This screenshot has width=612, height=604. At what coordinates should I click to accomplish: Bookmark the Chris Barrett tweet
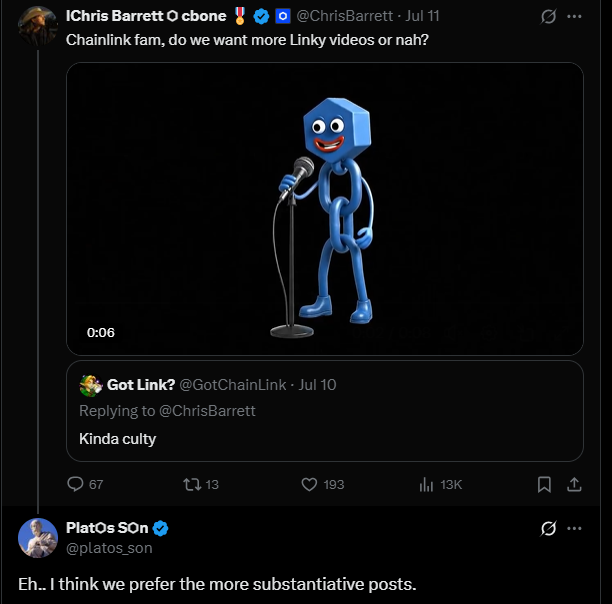coord(544,484)
